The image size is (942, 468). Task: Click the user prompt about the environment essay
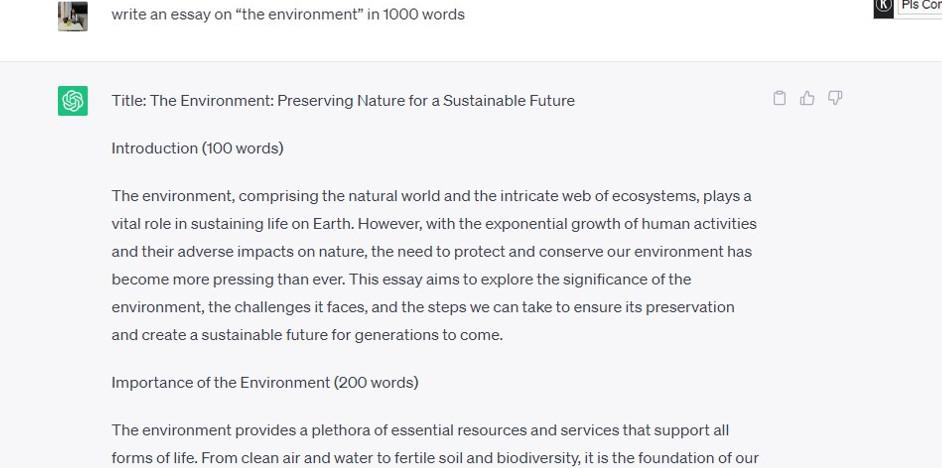288,15
